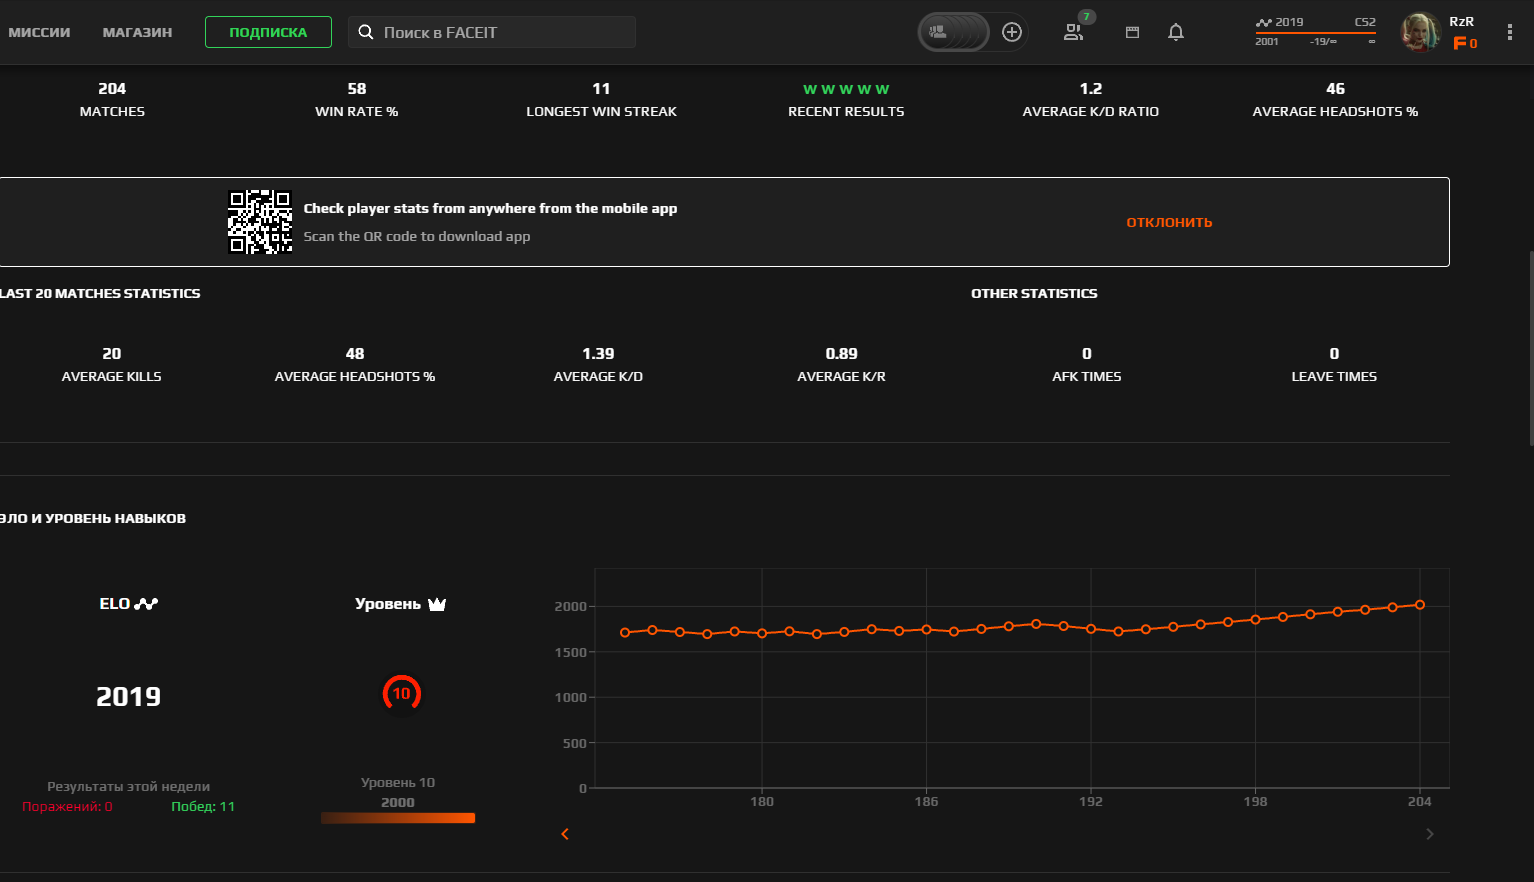Click the Побед: 11 text
1534x882 pixels.
click(x=203, y=806)
